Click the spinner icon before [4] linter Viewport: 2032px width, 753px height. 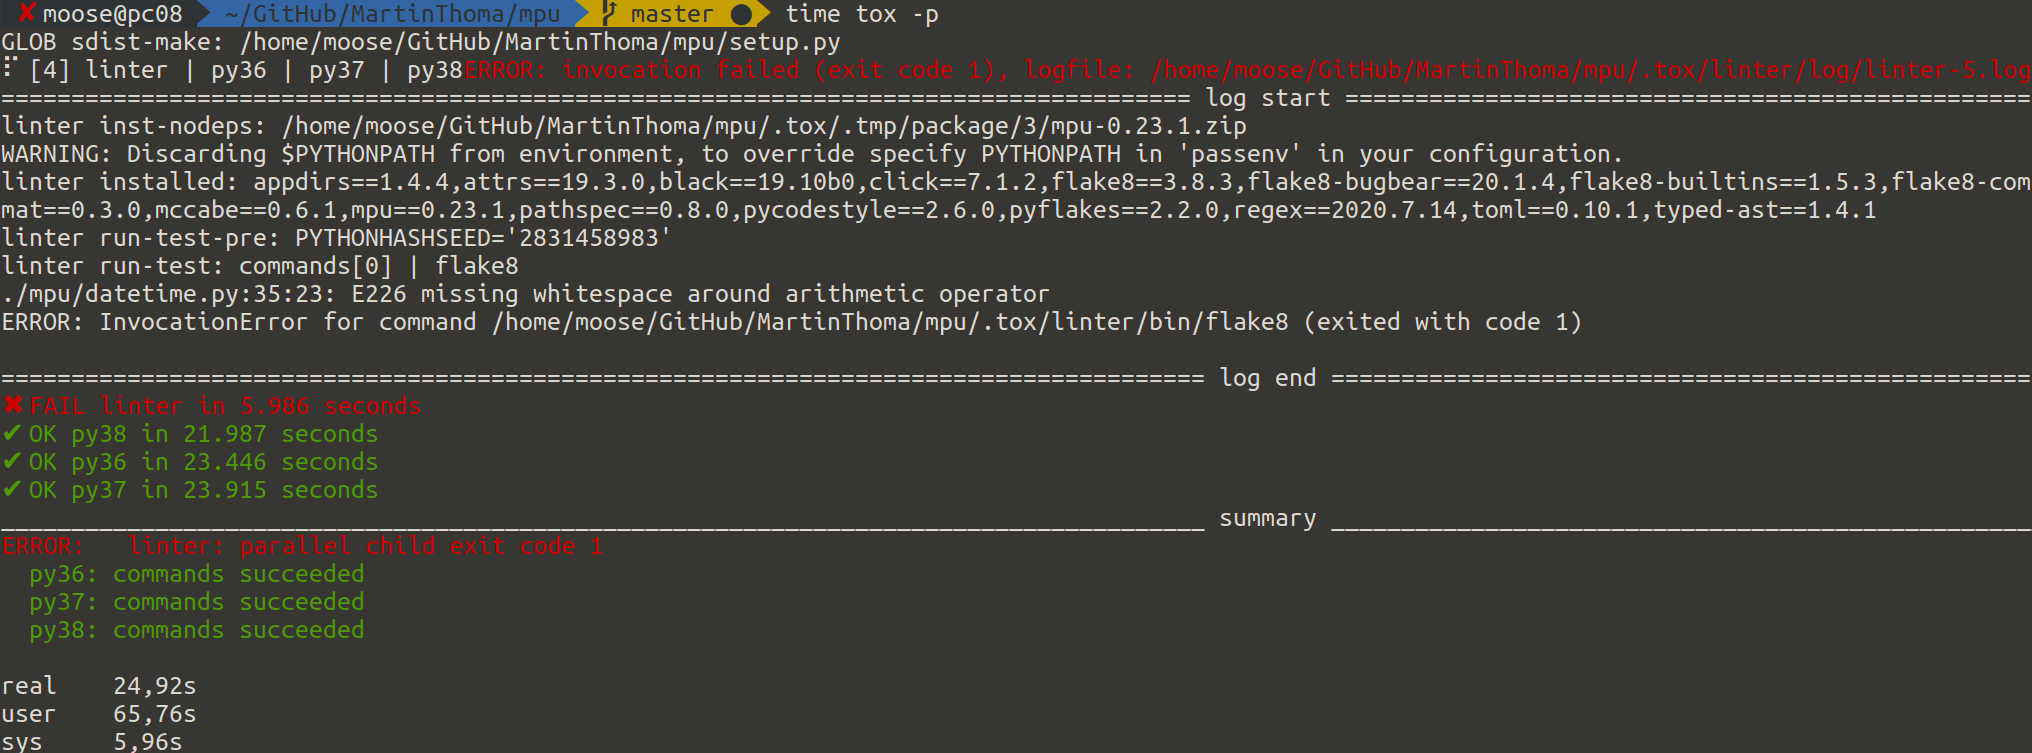(10, 68)
